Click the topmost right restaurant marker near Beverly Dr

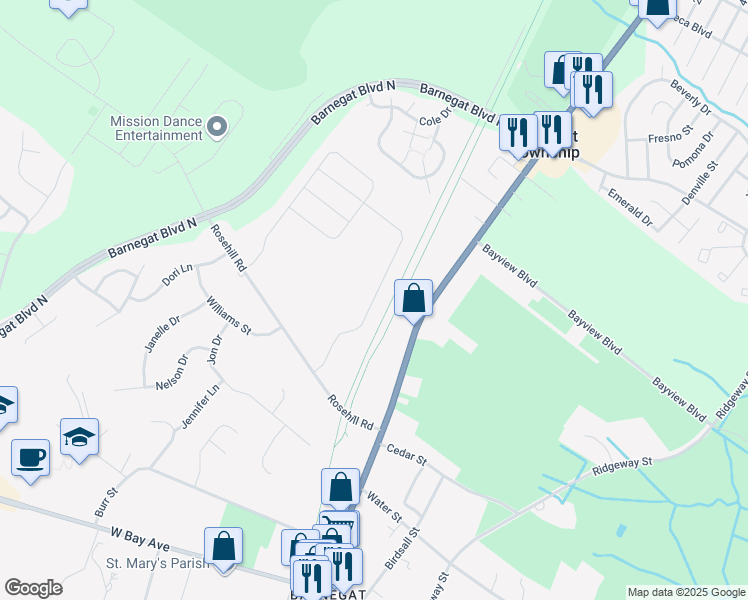click(x=593, y=92)
